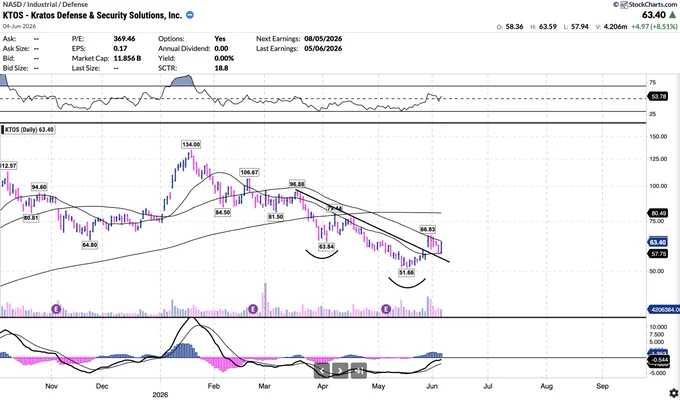Click the Nov month axis label
Image resolution: width=680 pixels, height=400 pixels.
[x=52, y=386]
